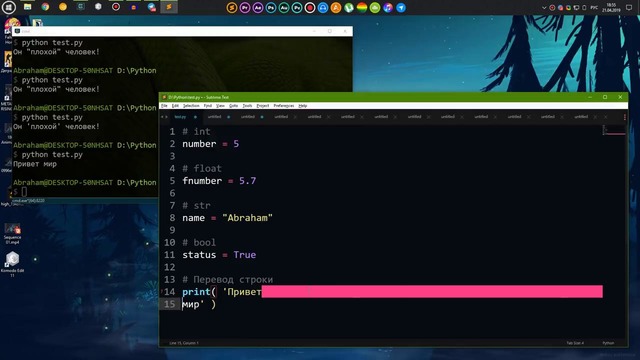Viewport: 640px width, 360px height.
Task: Open the After Effects (Ae) dock icon
Action: pos(258,7)
